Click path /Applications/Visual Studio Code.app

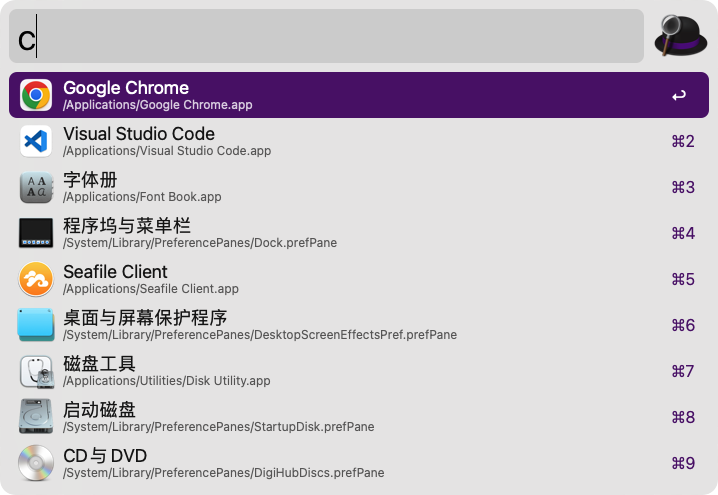(167, 151)
